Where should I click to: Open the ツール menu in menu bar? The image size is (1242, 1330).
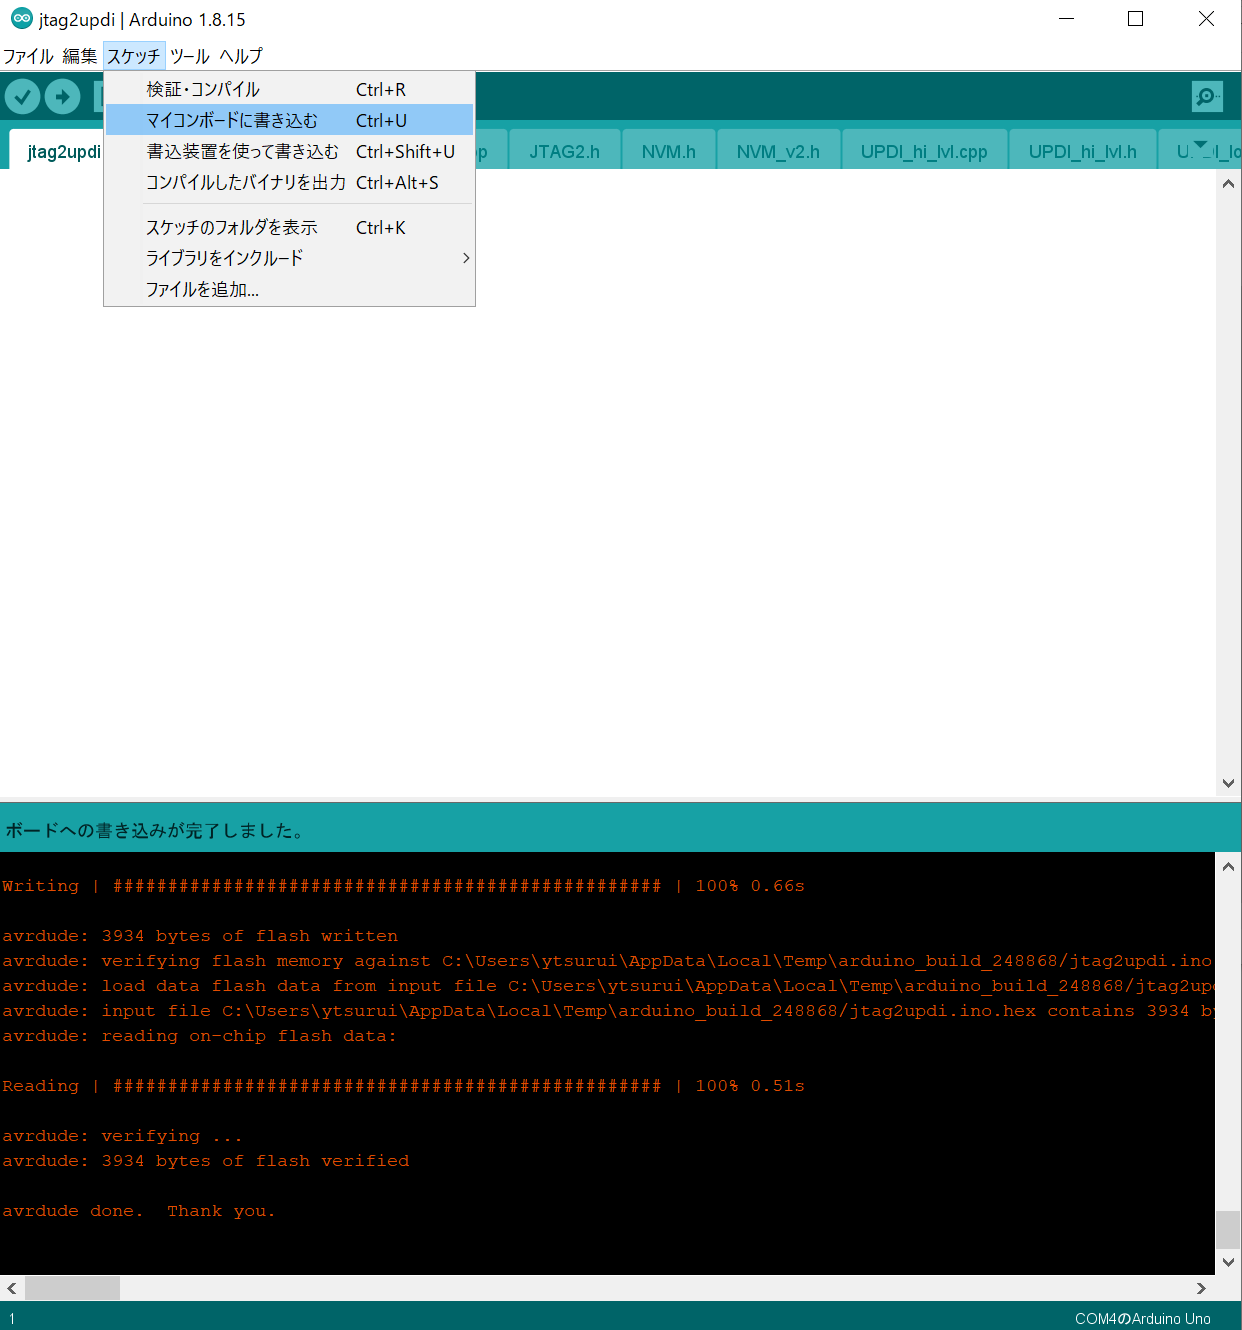189,56
